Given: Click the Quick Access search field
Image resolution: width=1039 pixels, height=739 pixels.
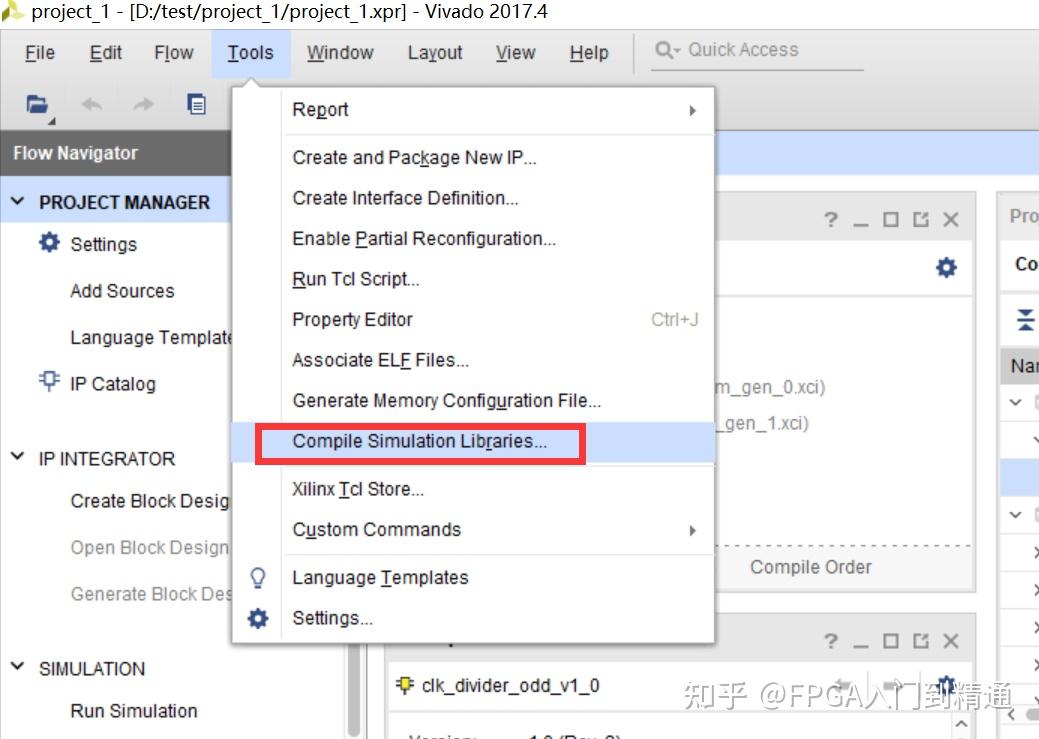Looking at the screenshot, I should pyautogui.click(x=757, y=51).
